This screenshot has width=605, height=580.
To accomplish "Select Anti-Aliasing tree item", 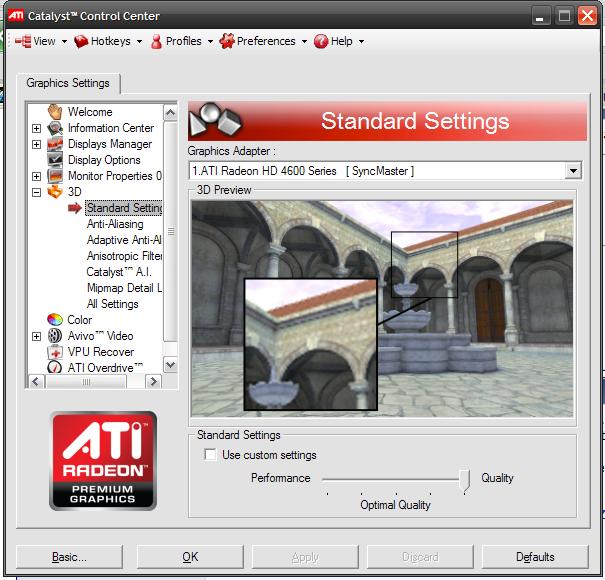I will (x=115, y=224).
